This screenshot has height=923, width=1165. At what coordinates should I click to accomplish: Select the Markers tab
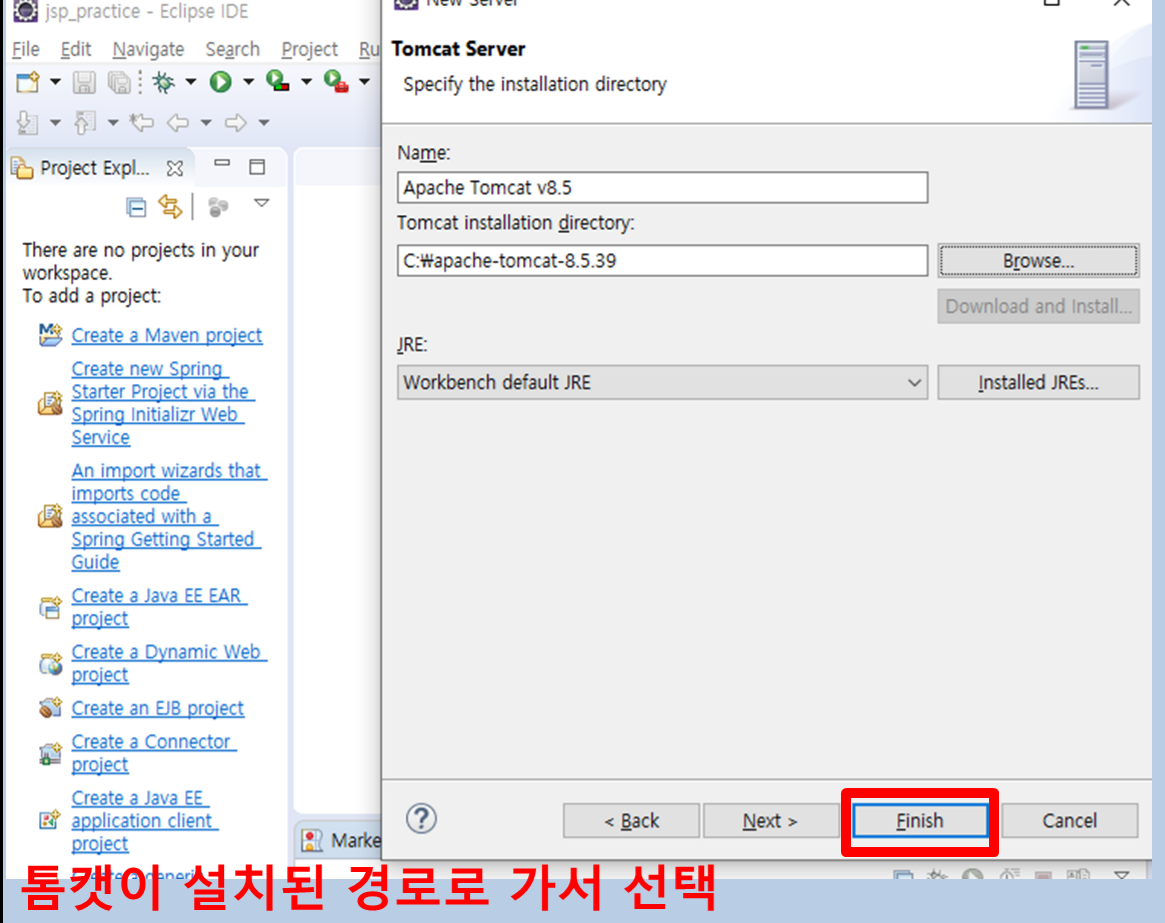coord(341,841)
